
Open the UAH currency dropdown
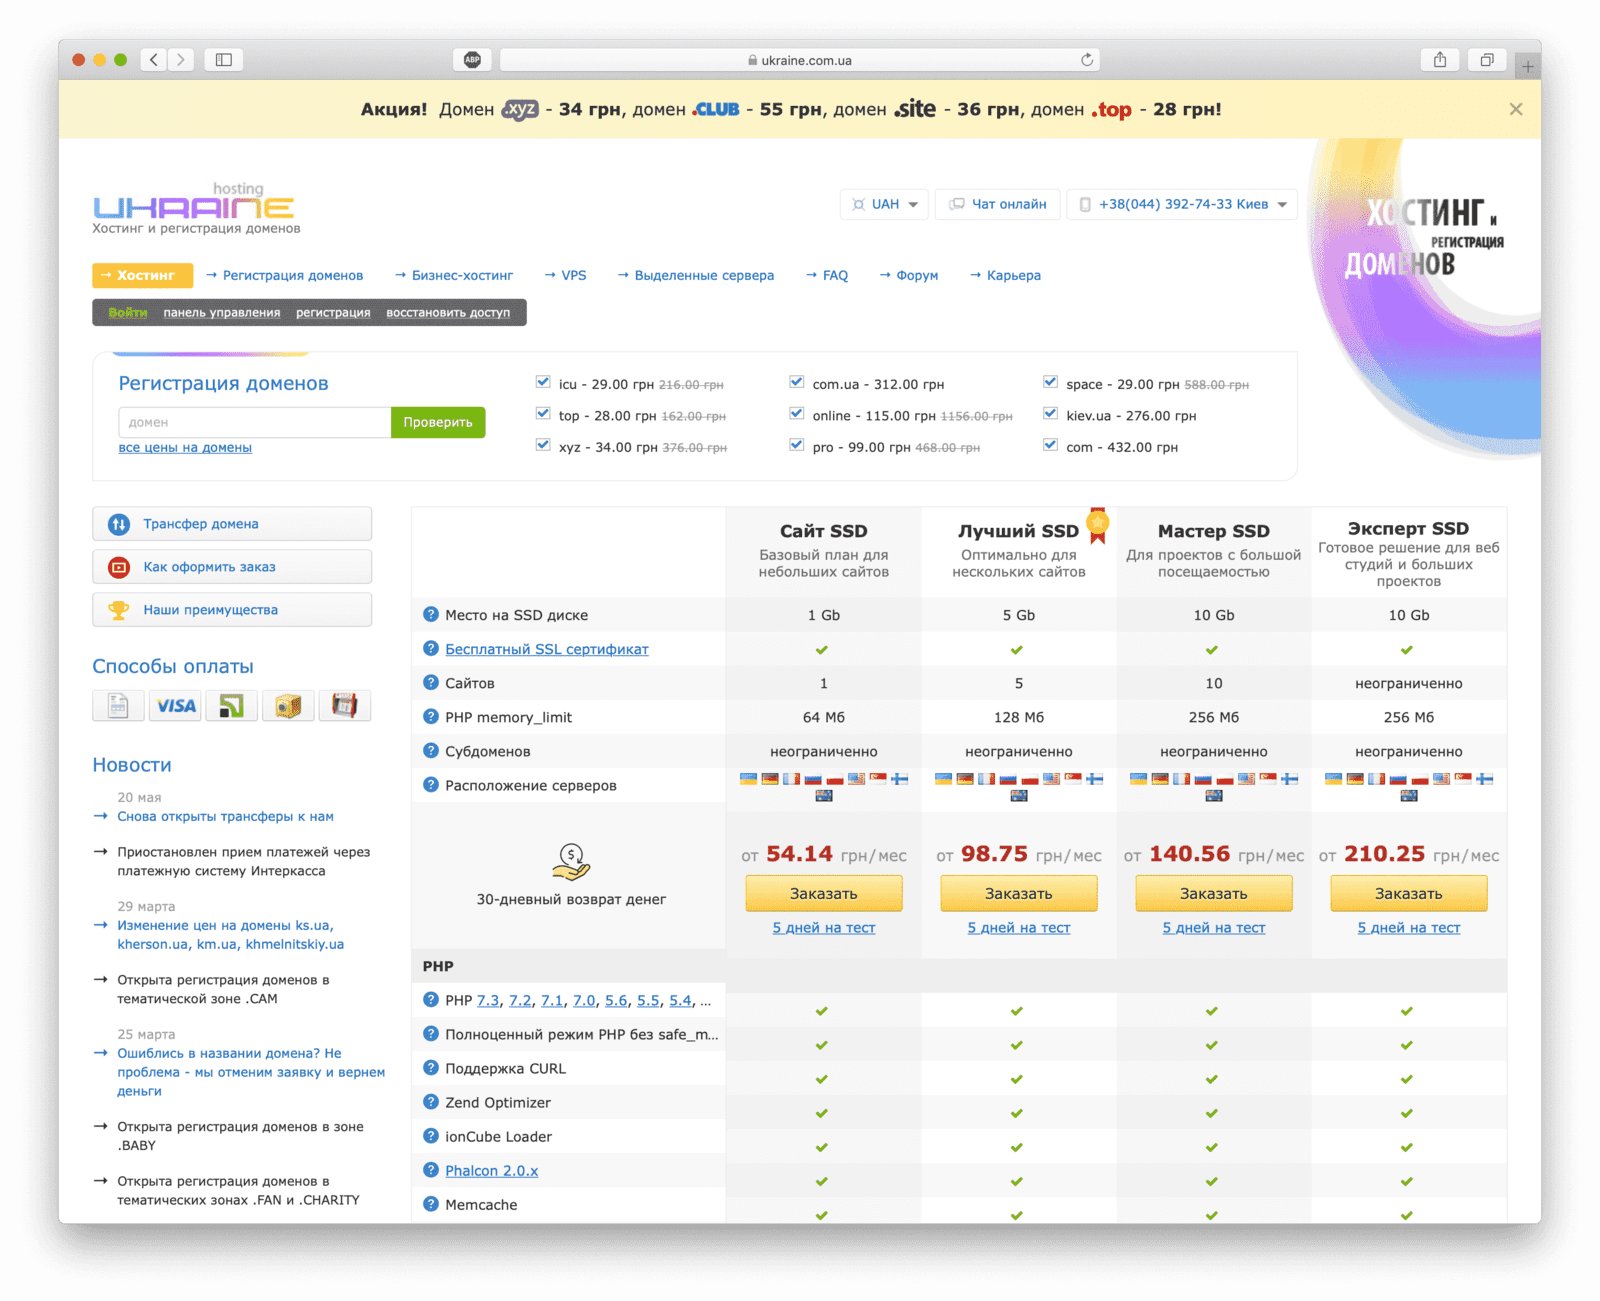pos(884,204)
